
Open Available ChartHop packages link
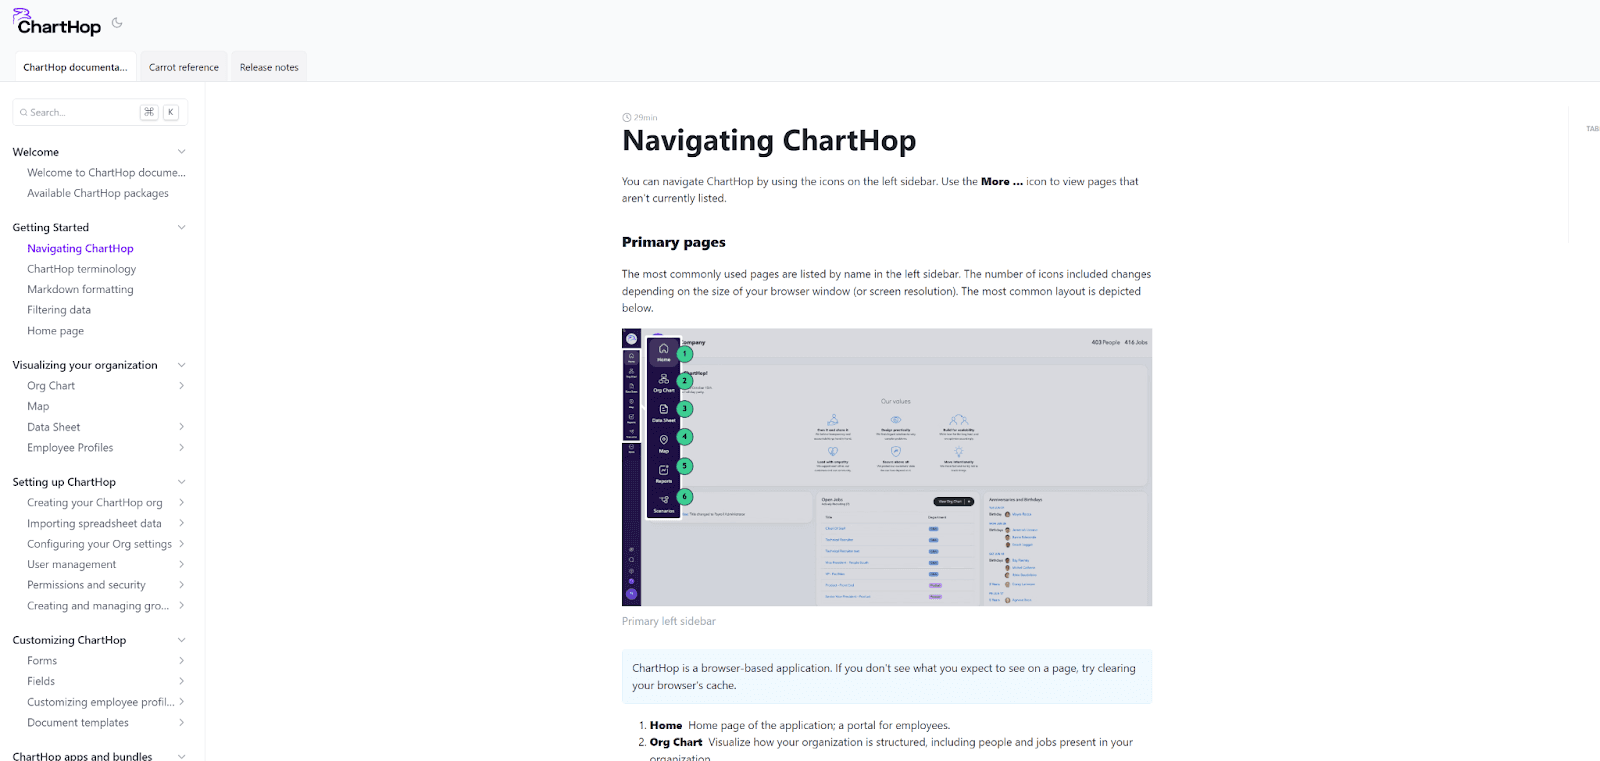click(98, 194)
